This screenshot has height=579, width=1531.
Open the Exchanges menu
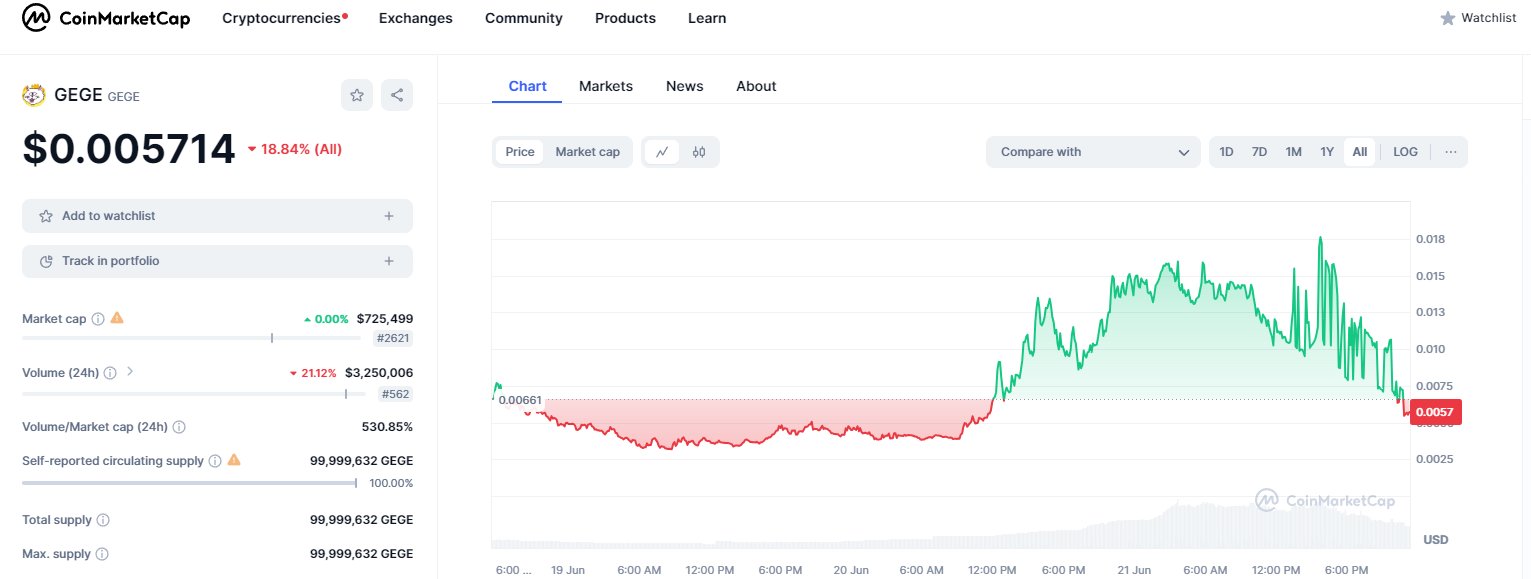tap(415, 18)
